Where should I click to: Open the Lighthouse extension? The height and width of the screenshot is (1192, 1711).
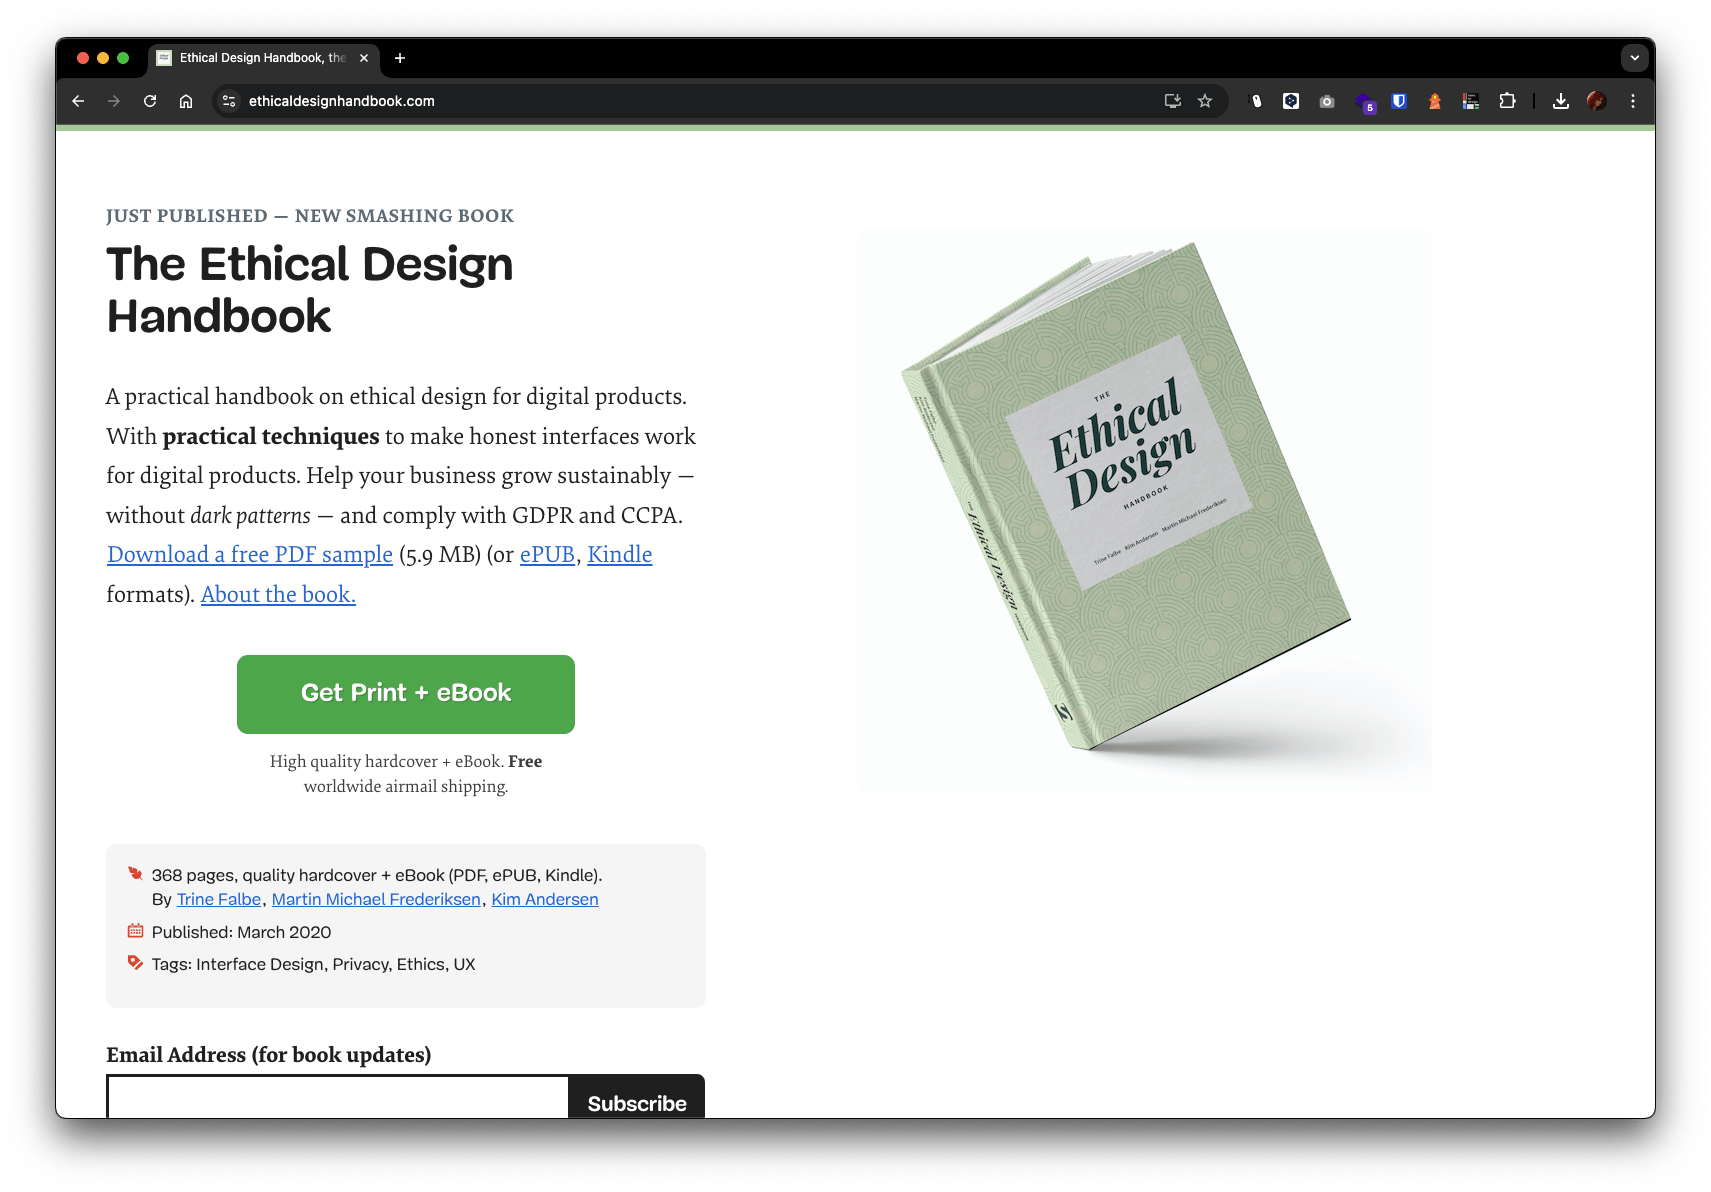point(1435,101)
